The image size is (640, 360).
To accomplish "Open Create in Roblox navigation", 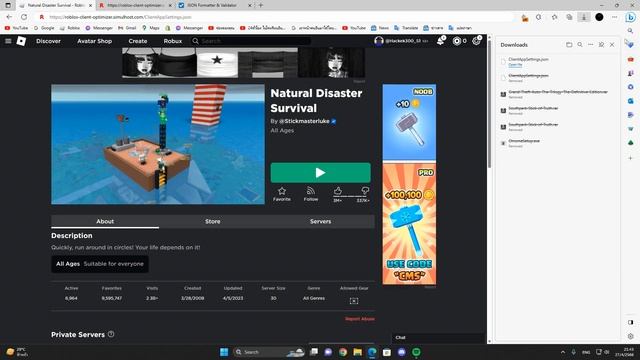I will (138, 41).
